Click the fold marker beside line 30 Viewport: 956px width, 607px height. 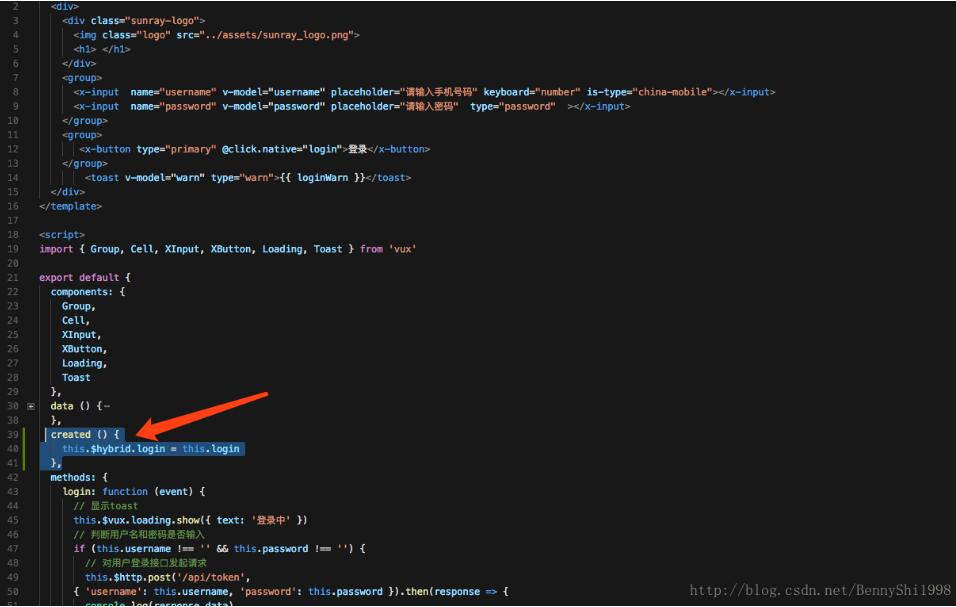pyautogui.click(x=32, y=406)
